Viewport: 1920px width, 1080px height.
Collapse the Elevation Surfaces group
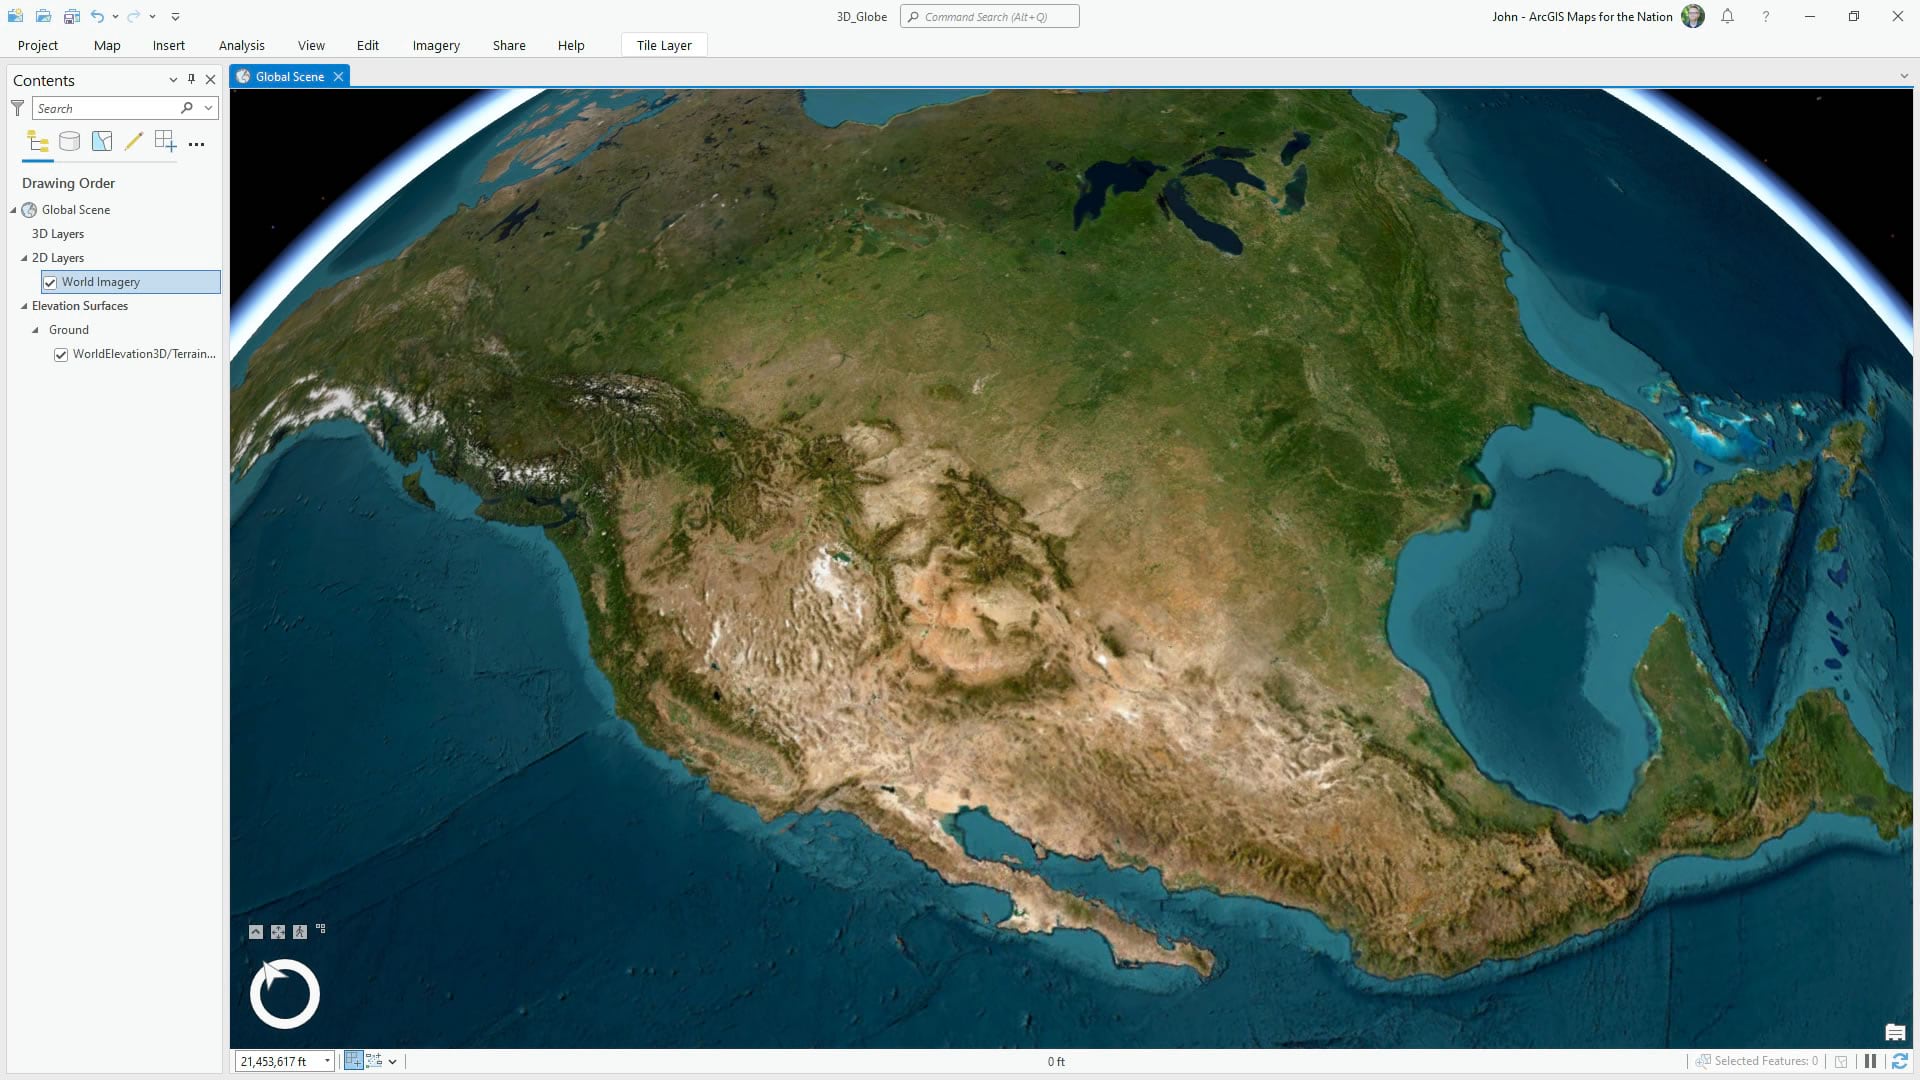point(24,306)
